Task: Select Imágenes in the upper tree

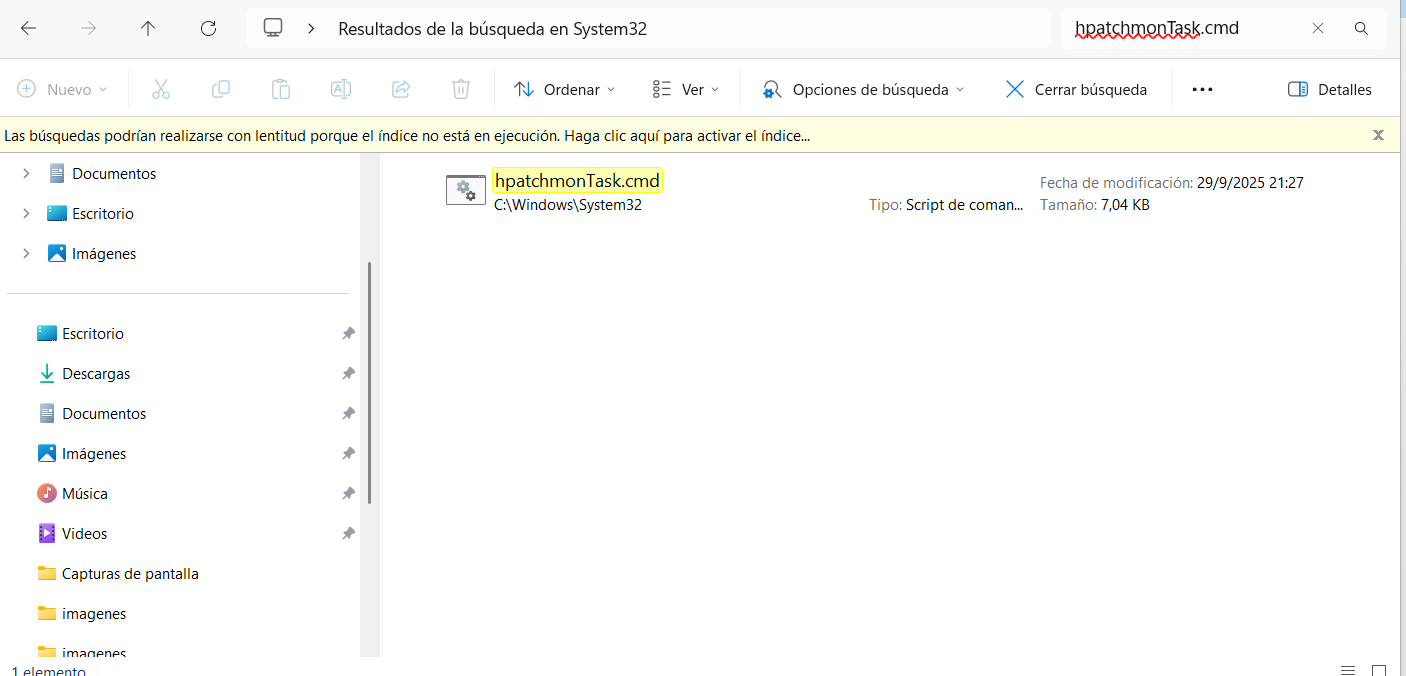Action: tap(93, 253)
